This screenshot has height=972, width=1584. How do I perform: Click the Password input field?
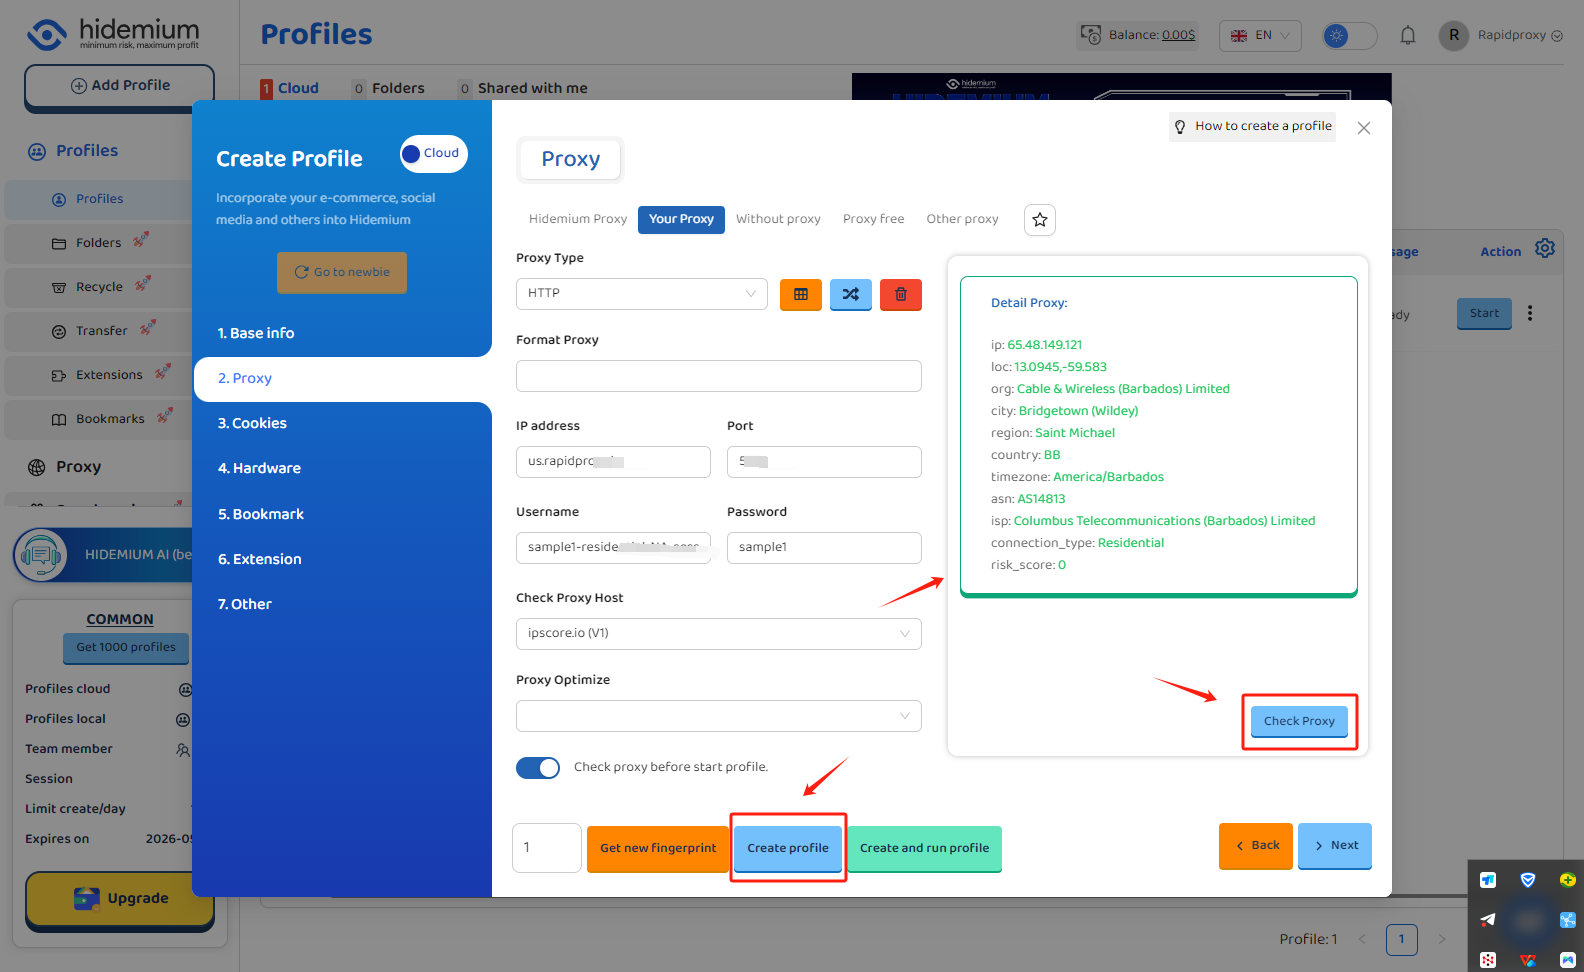824,548
